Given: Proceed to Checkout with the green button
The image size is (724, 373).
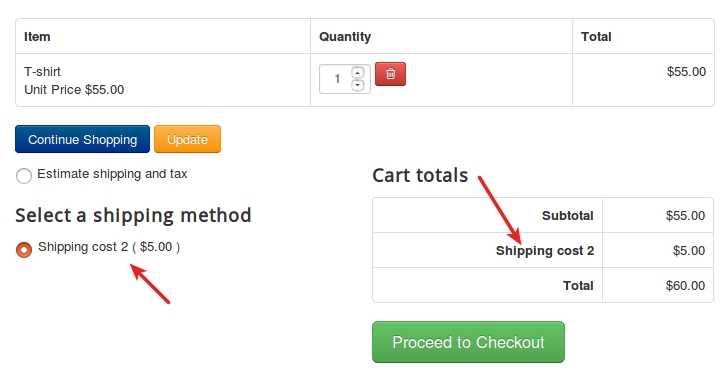Looking at the screenshot, I should [468, 342].
